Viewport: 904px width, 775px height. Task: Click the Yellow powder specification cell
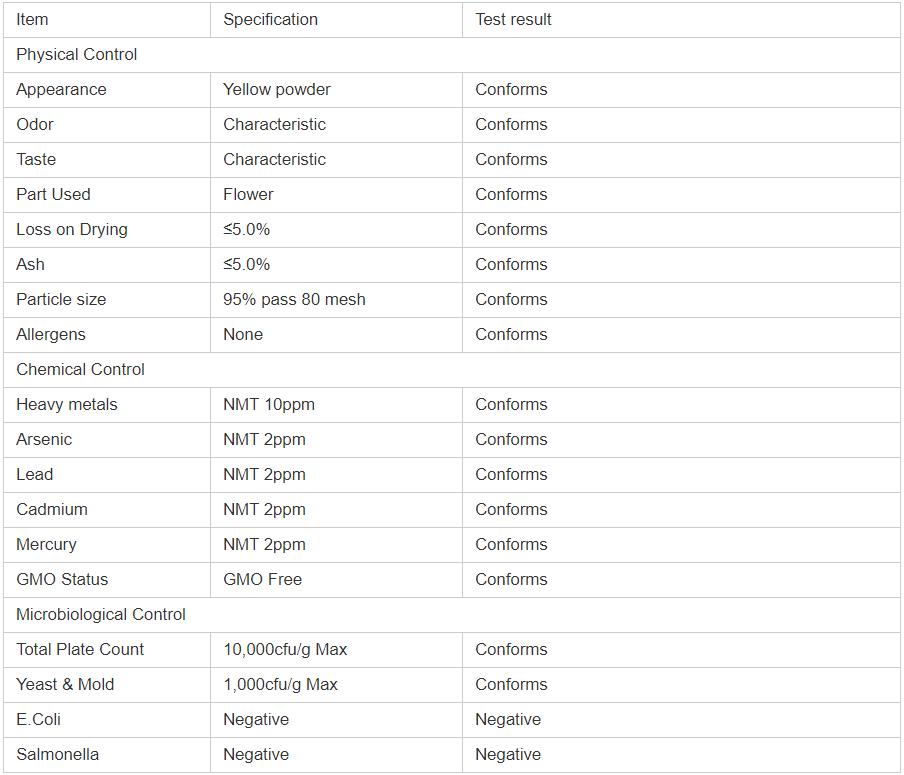click(x=277, y=90)
